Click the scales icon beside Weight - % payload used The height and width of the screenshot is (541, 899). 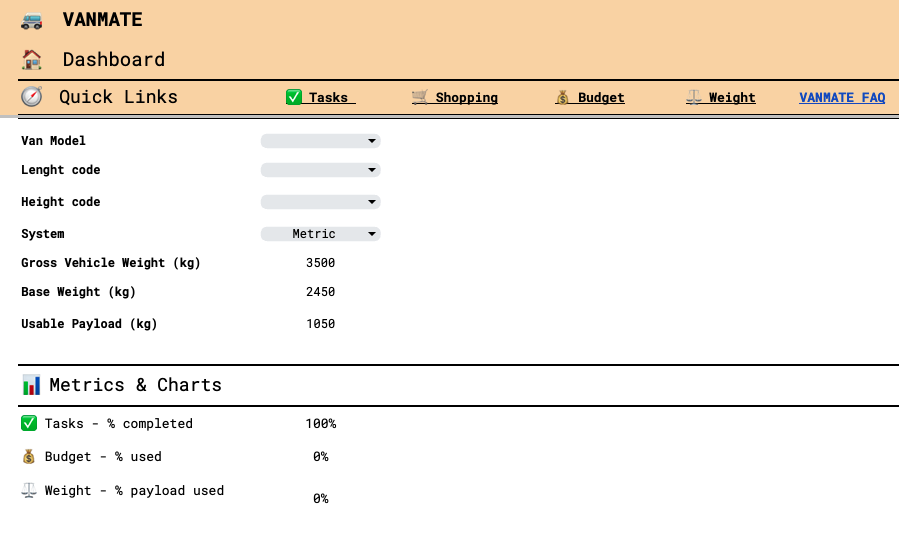pos(29,491)
